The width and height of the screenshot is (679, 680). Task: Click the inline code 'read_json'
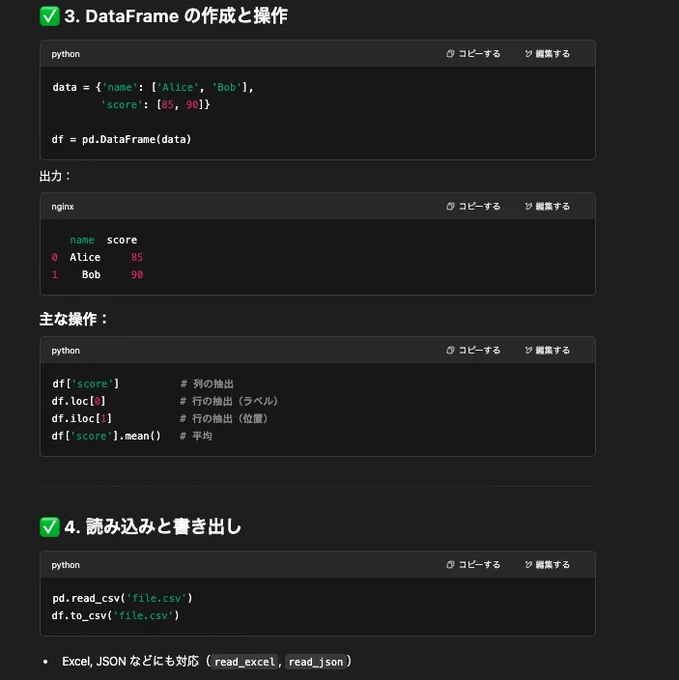pos(316,662)
